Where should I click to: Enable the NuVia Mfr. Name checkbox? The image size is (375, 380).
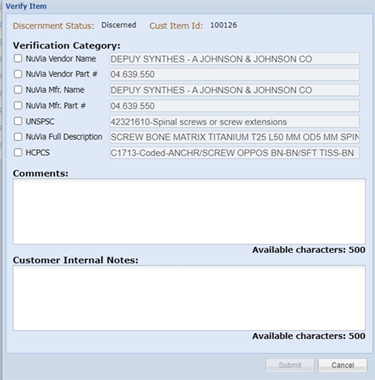click(x=18, y=90)
